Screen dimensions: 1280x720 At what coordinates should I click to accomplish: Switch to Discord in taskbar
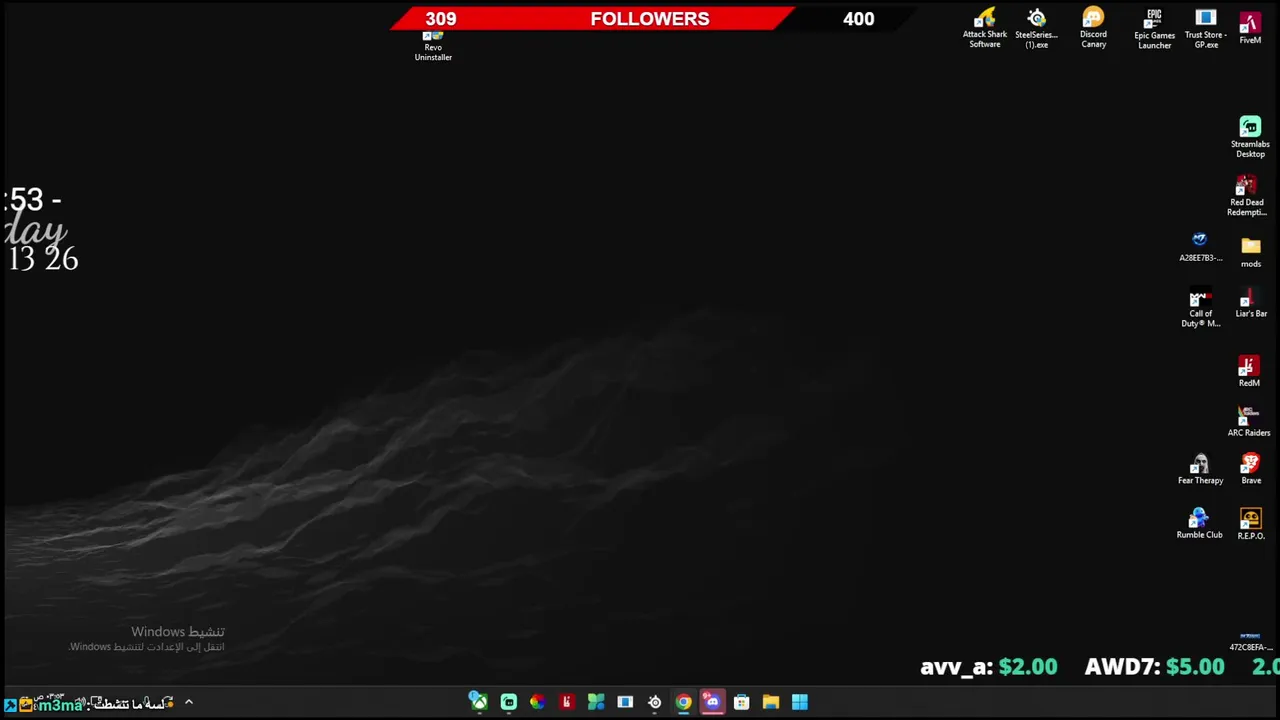click(712, 702)
